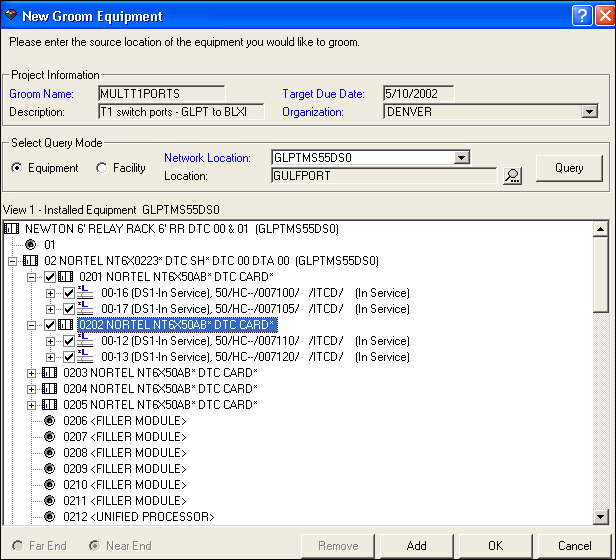
Task: Click the Organization link label
Action: (313, 112)
